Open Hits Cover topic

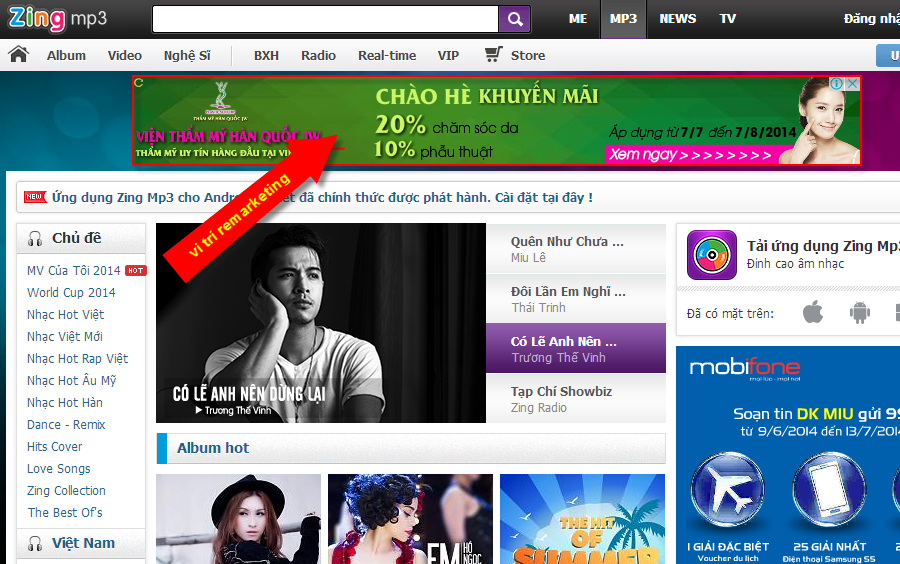[55, 446]
